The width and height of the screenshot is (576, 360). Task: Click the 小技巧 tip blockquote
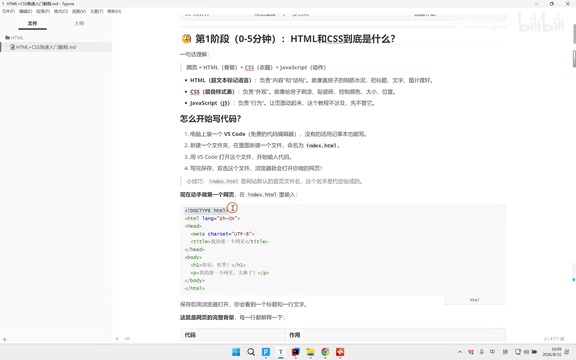[x=274, y=181]
